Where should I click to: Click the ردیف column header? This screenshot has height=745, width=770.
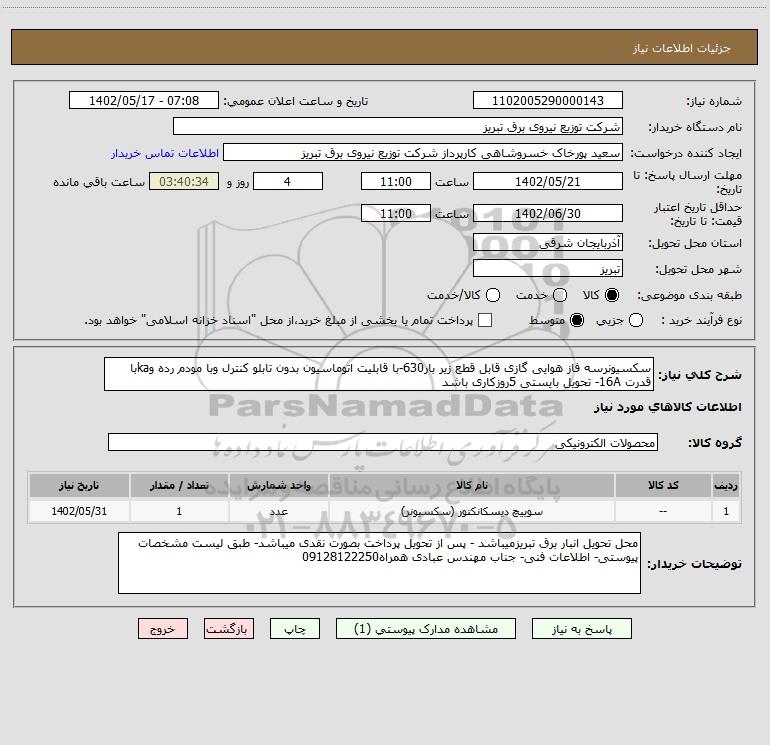point(726,485)
